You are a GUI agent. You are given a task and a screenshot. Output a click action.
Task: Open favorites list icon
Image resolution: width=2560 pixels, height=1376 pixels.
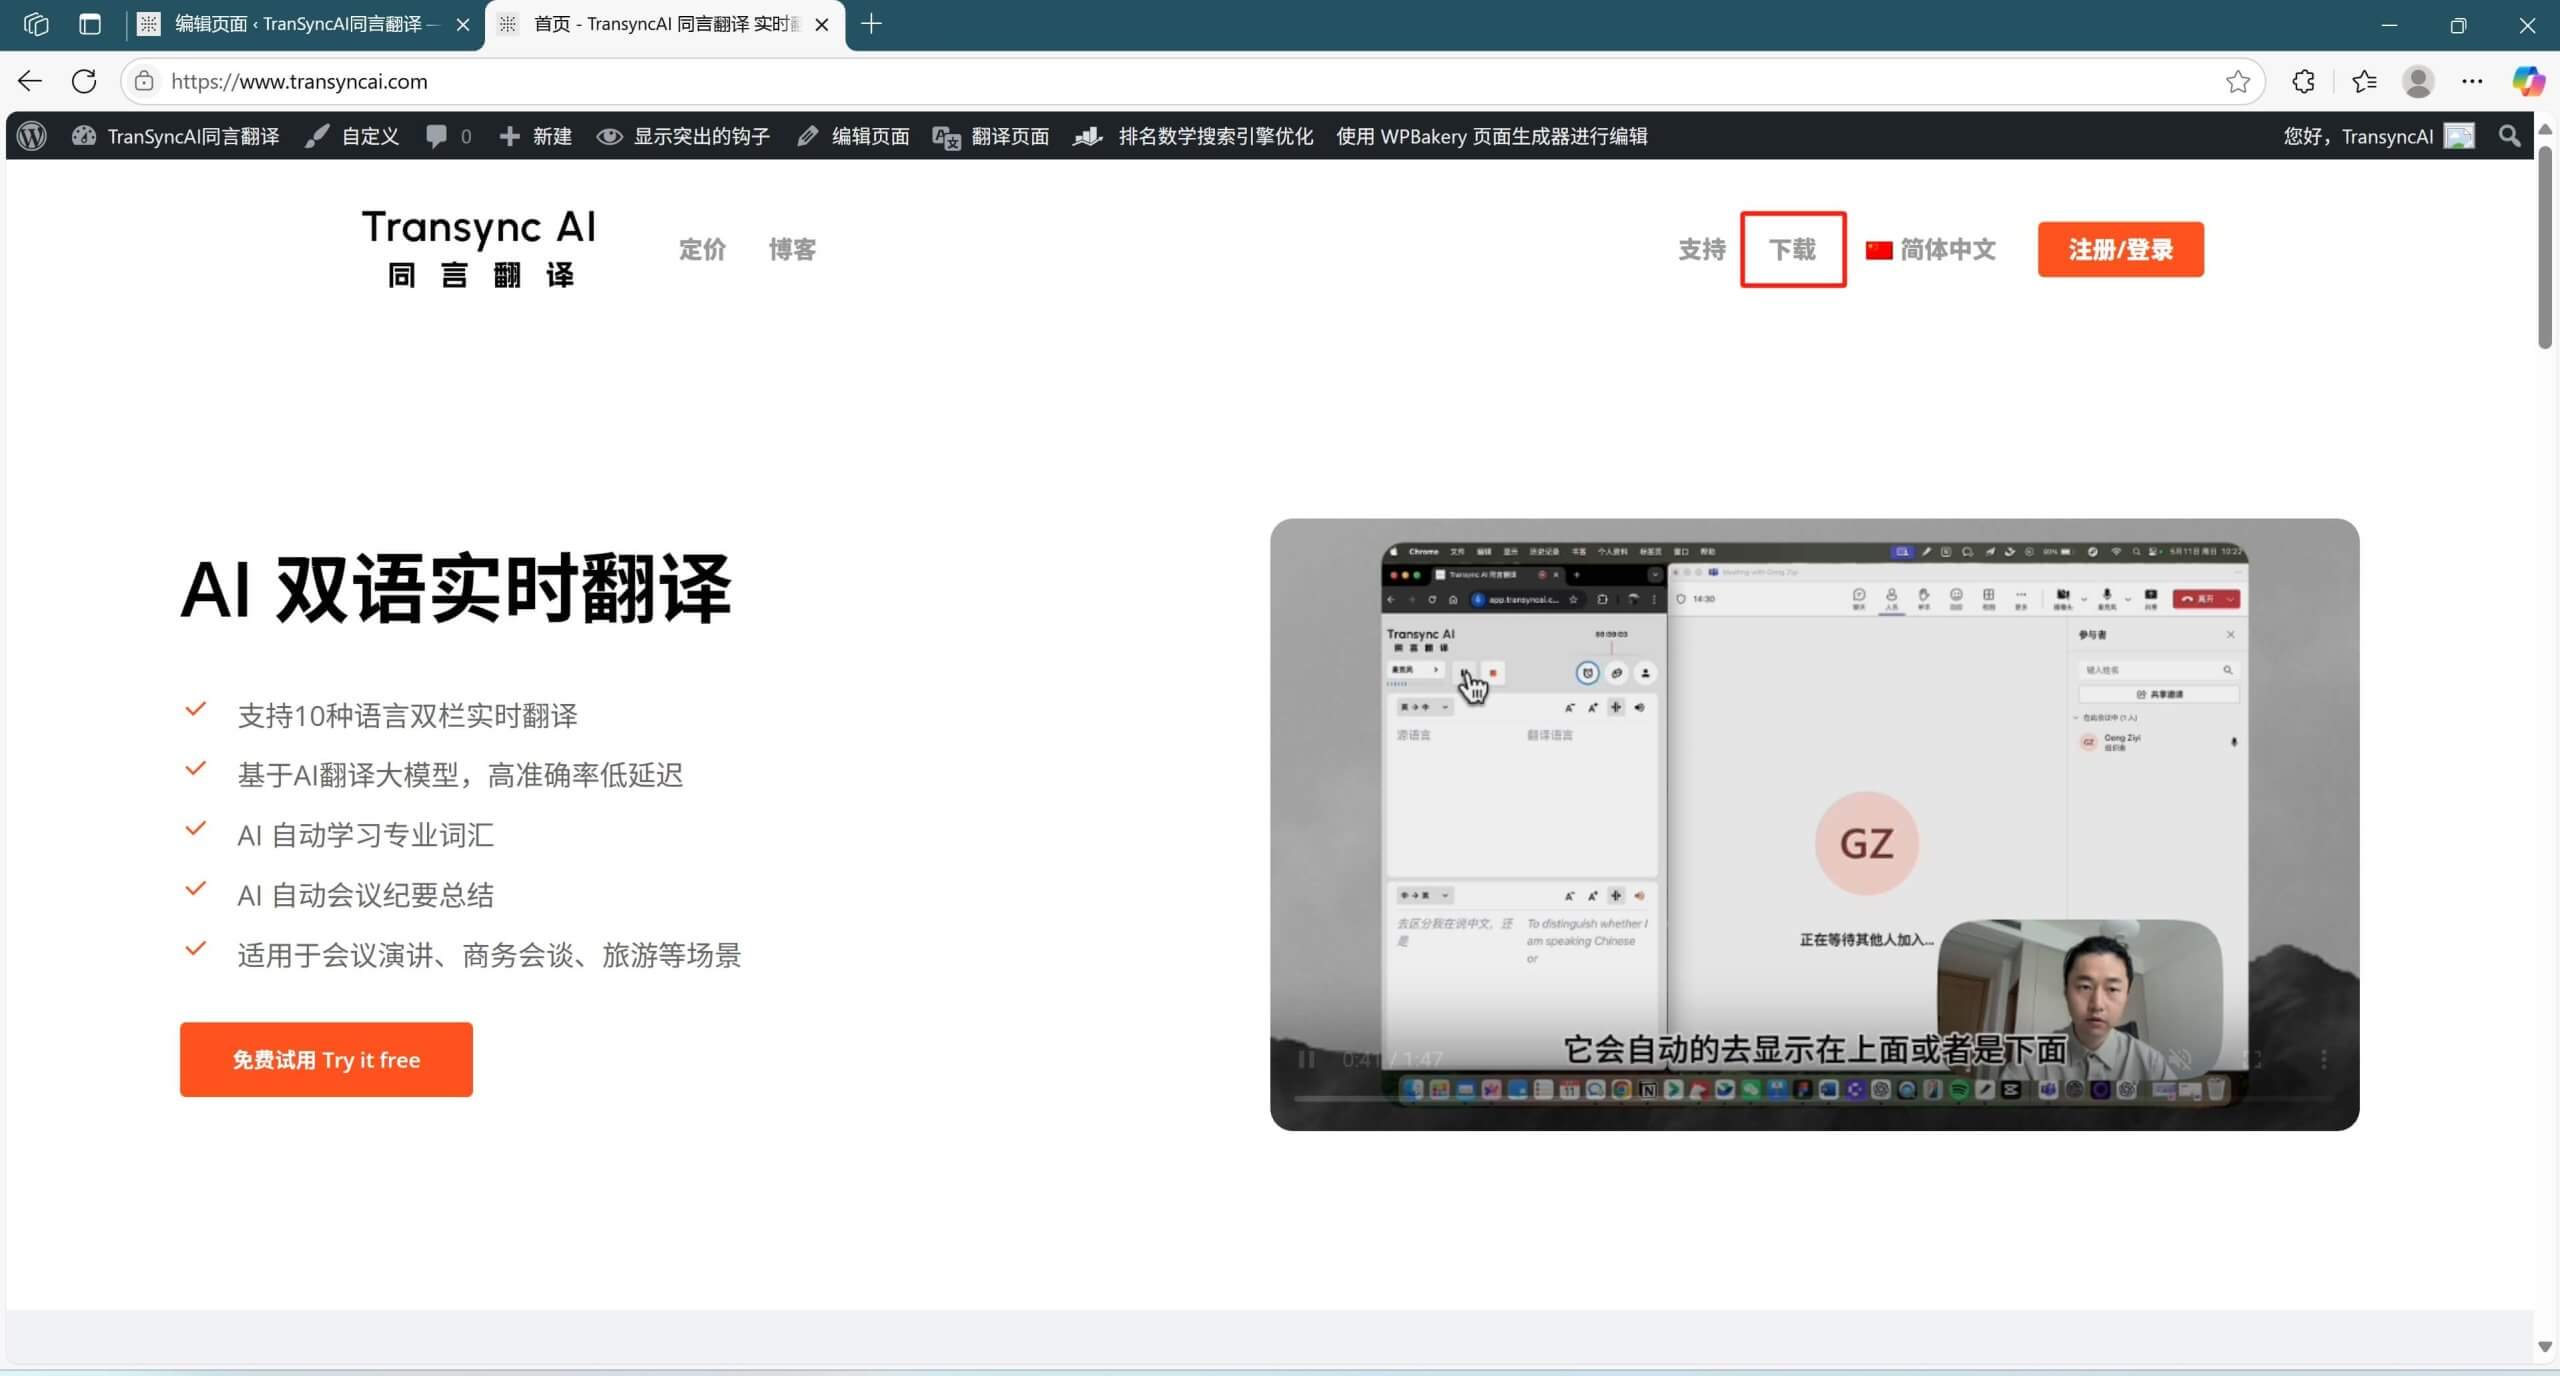coord(2364,81)
